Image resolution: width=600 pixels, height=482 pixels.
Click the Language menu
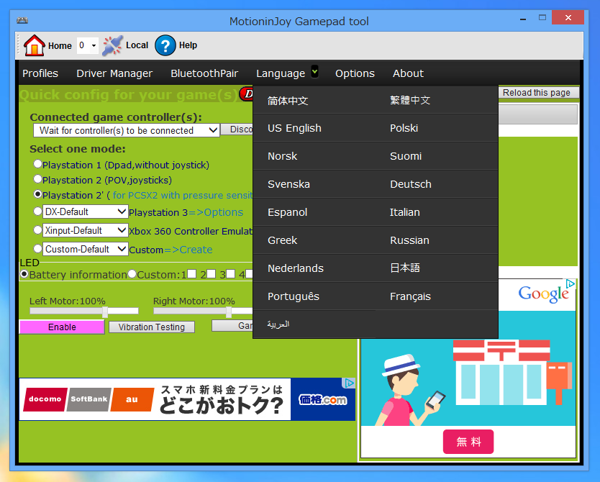click(x=280, y=73)
